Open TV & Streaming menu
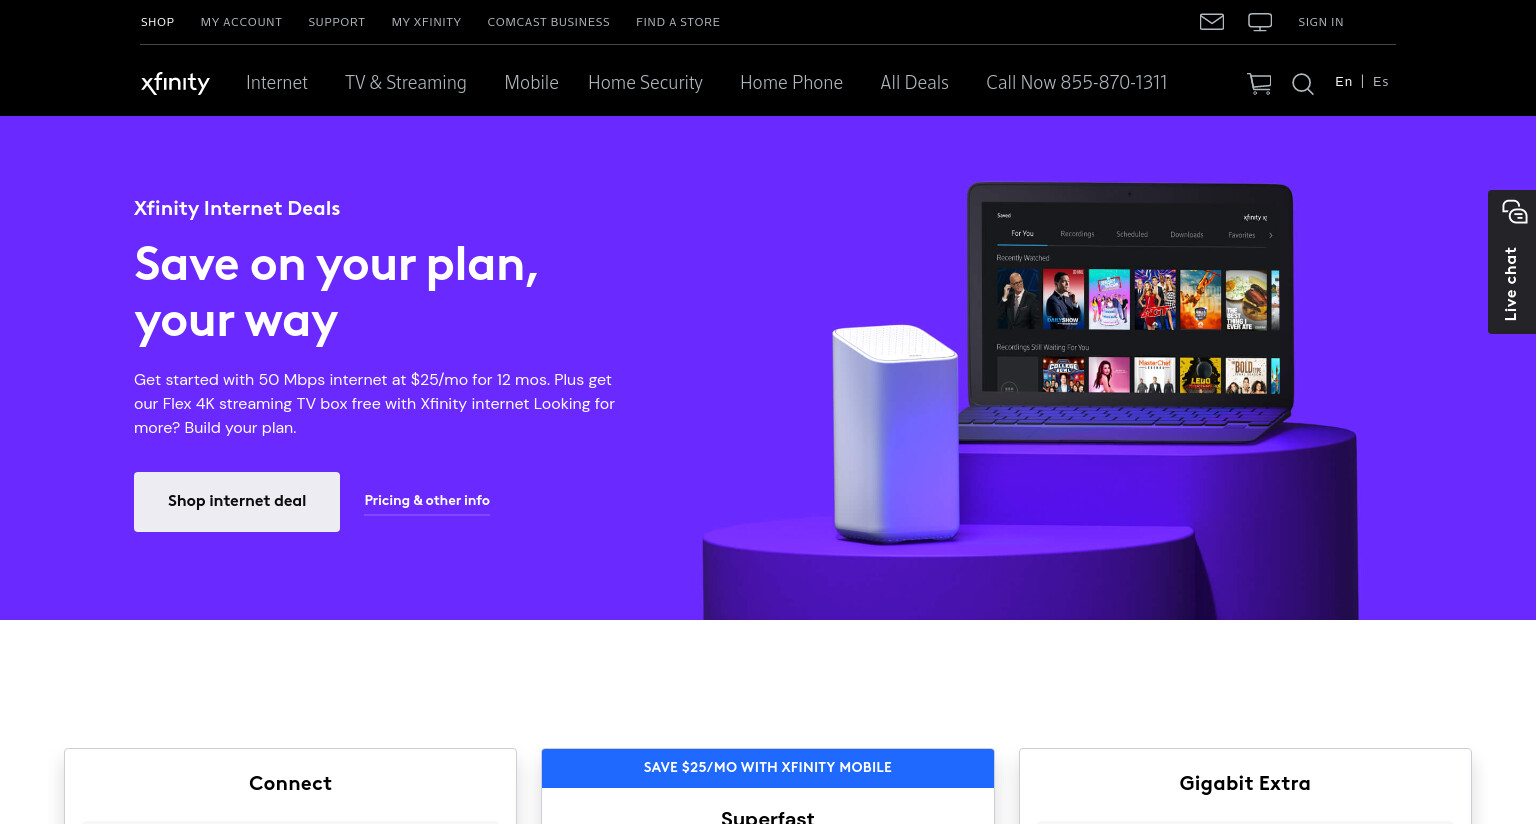Viewport: 1536px width, 824px height. click(x=405, y=83)
